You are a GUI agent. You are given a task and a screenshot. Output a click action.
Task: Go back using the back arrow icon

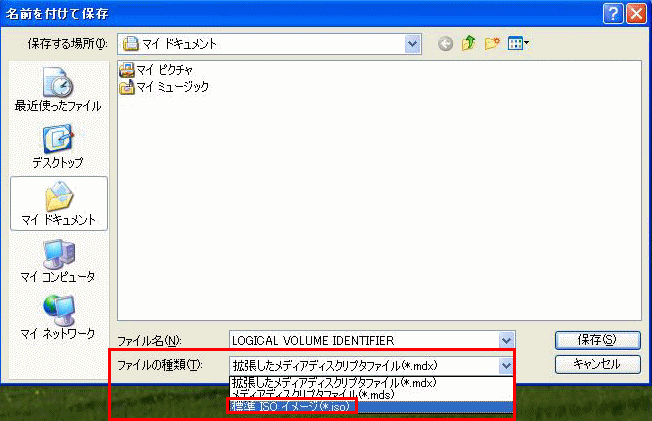coord(445,43)
